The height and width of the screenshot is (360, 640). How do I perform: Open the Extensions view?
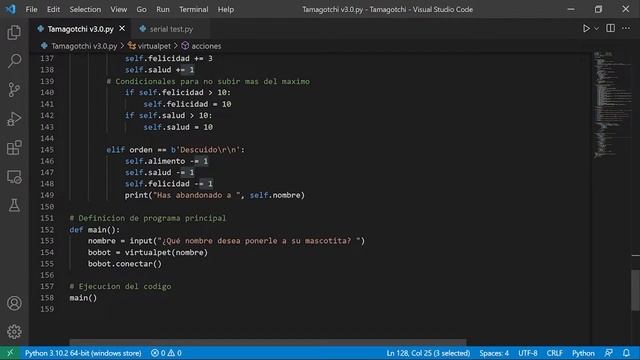tap(14, 148)
